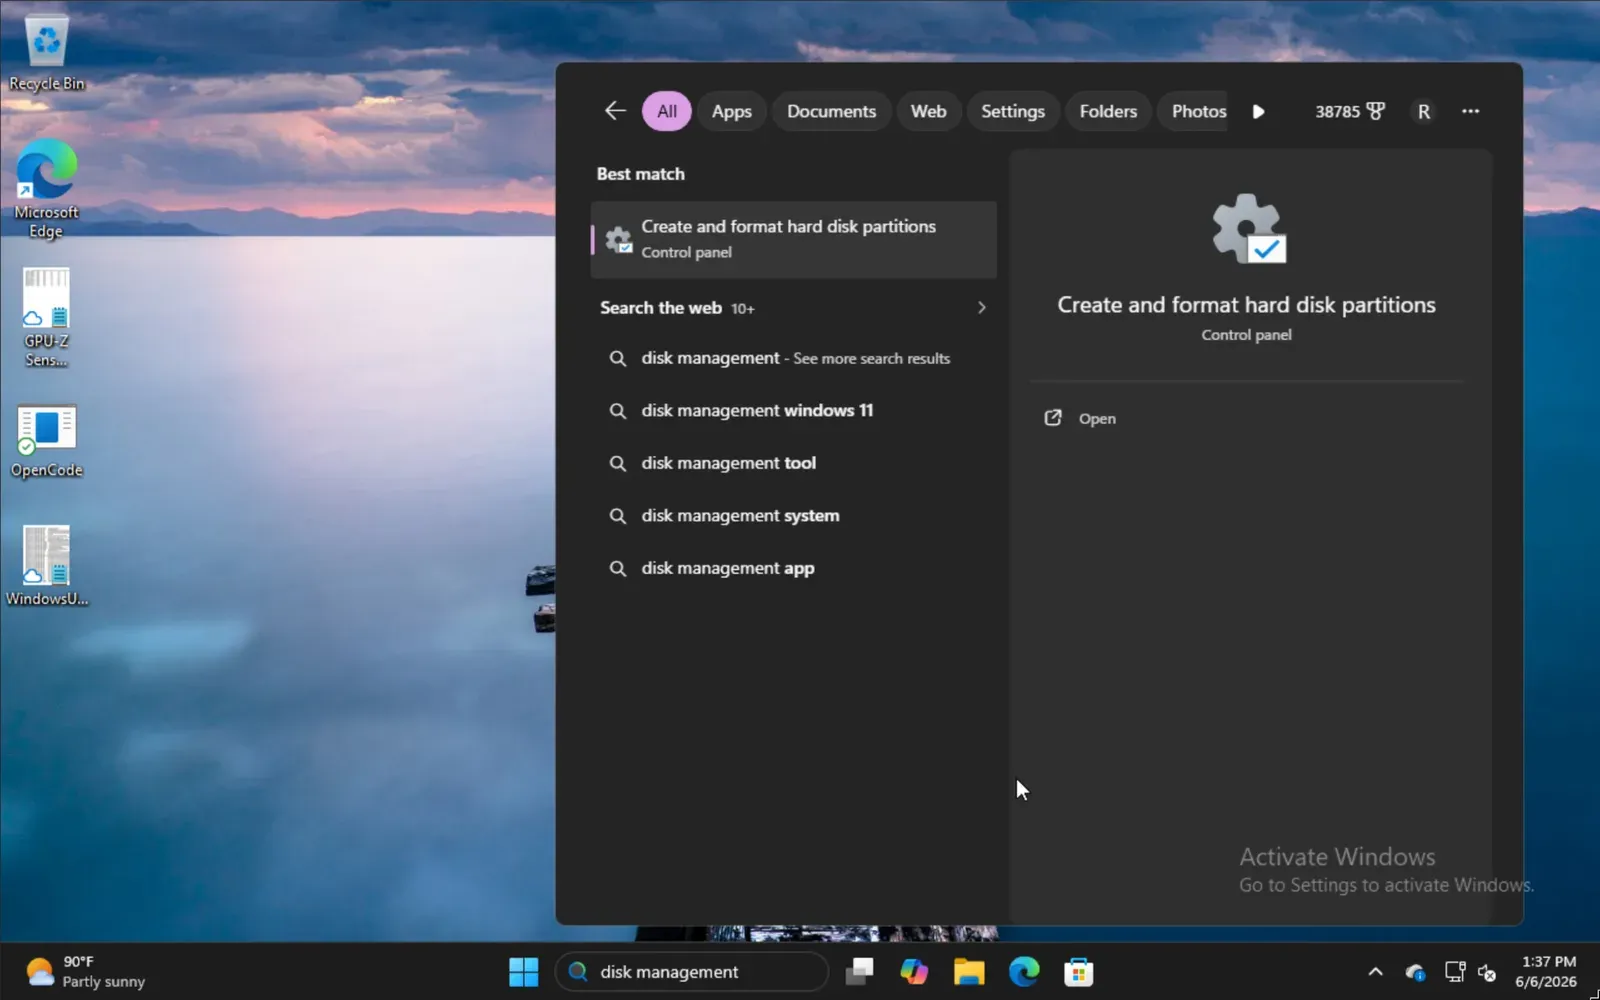
Task: Select the OpenCode desktop shortcut
Action: coord(46,442)
